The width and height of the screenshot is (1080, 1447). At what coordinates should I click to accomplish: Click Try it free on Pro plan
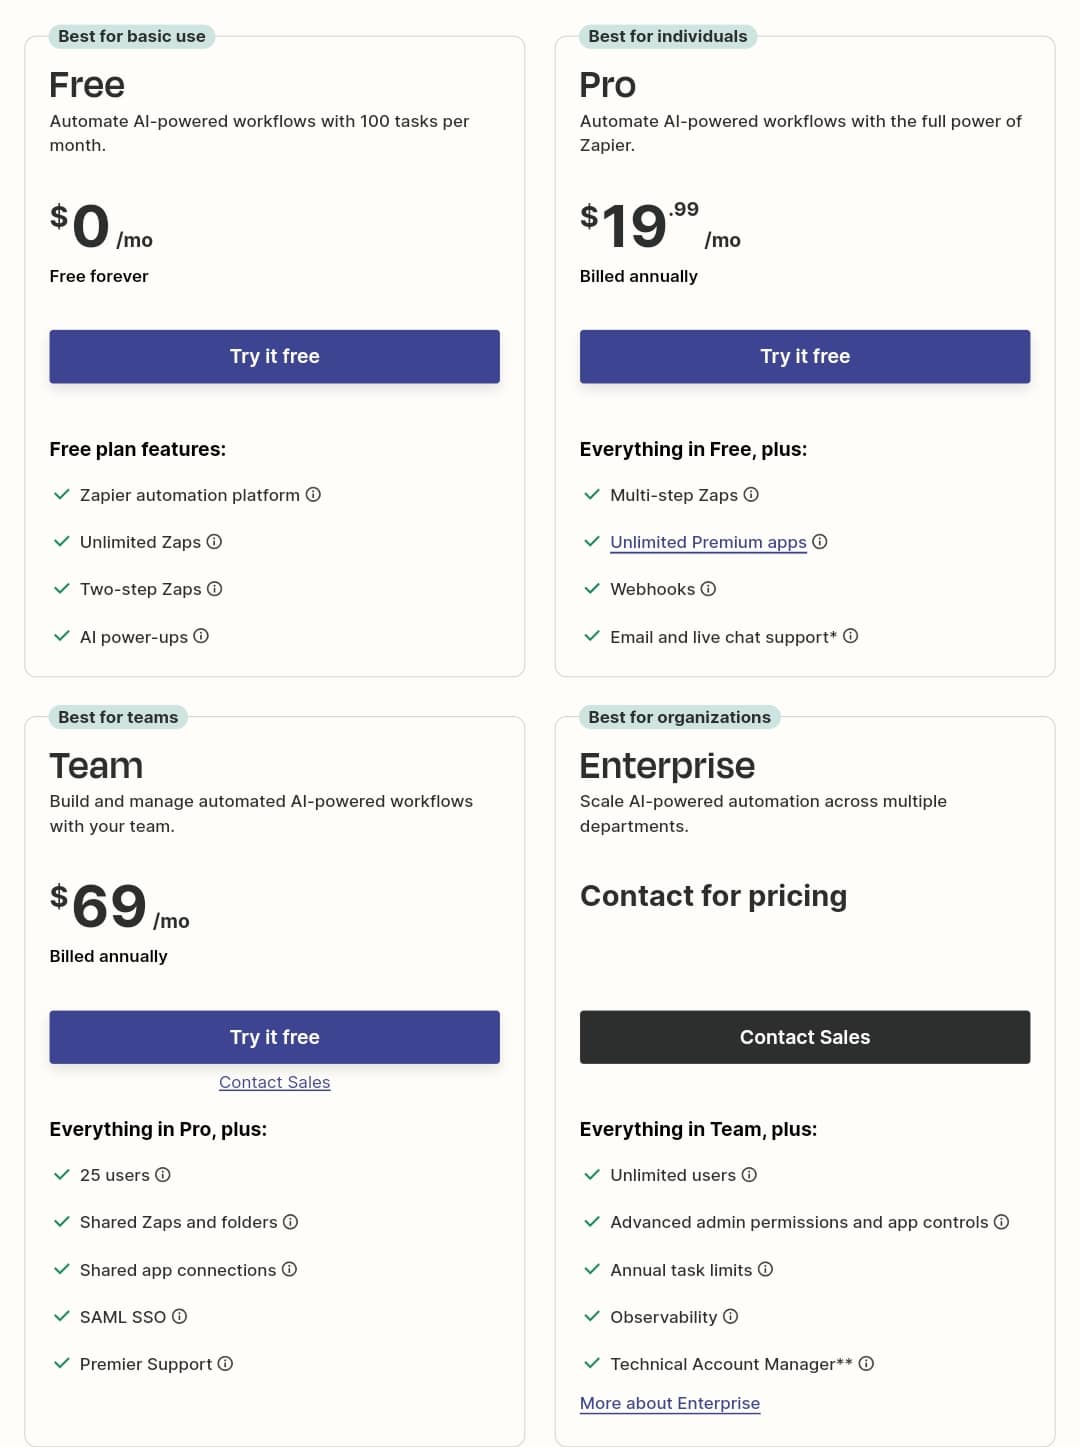click(805, 356)
